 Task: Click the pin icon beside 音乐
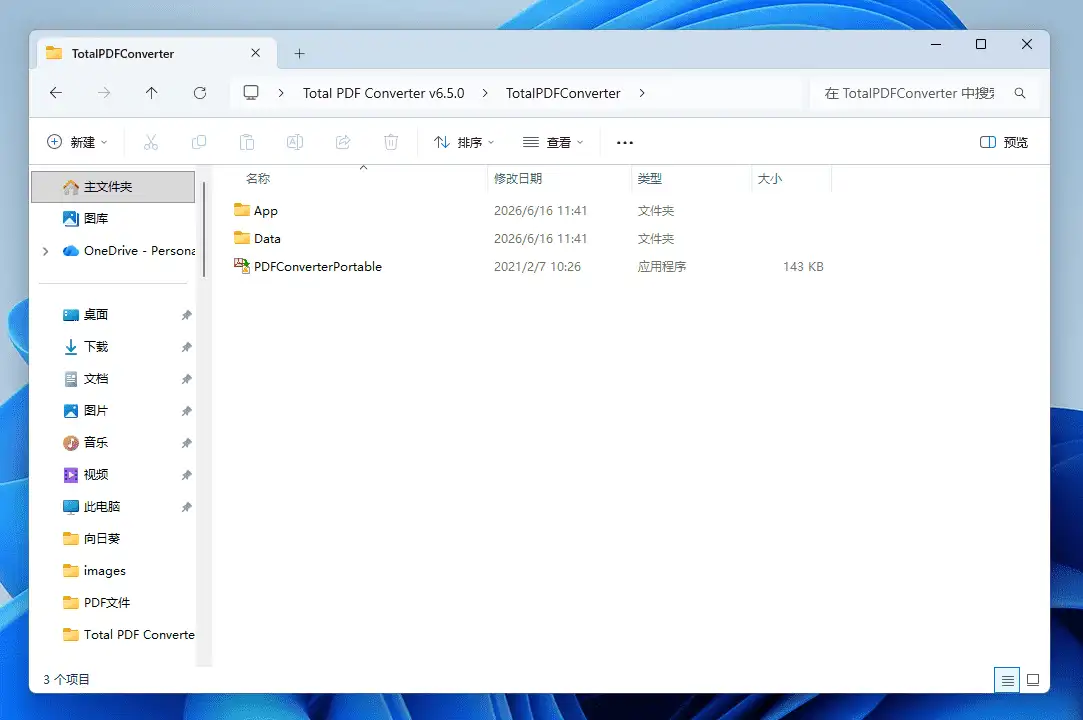click(x=186, y=443)
